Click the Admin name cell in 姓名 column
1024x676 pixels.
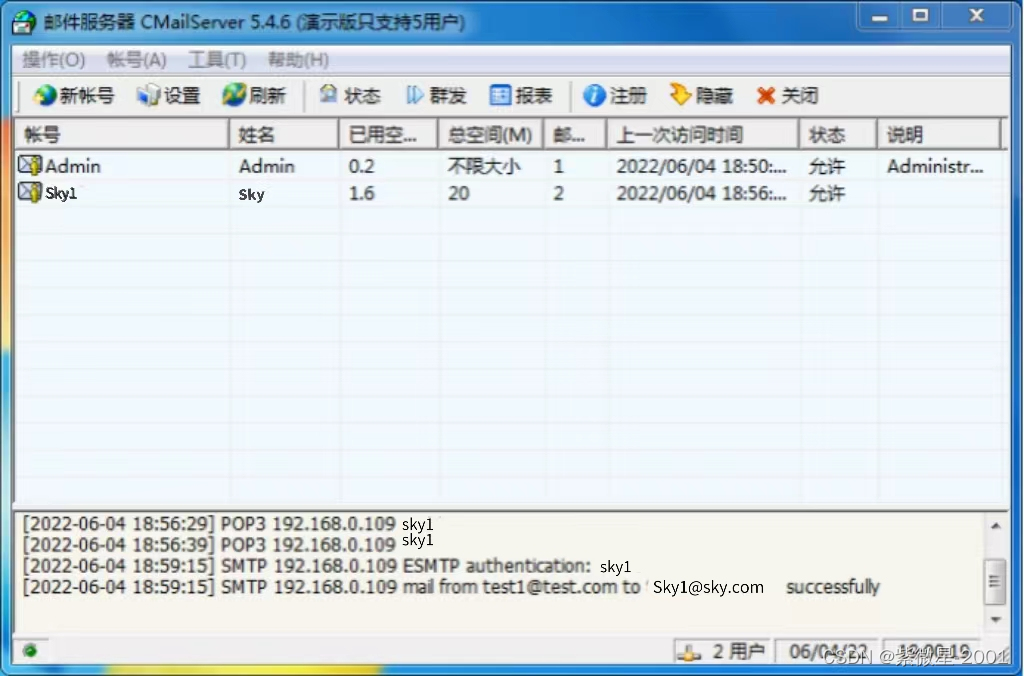(266, 167)
